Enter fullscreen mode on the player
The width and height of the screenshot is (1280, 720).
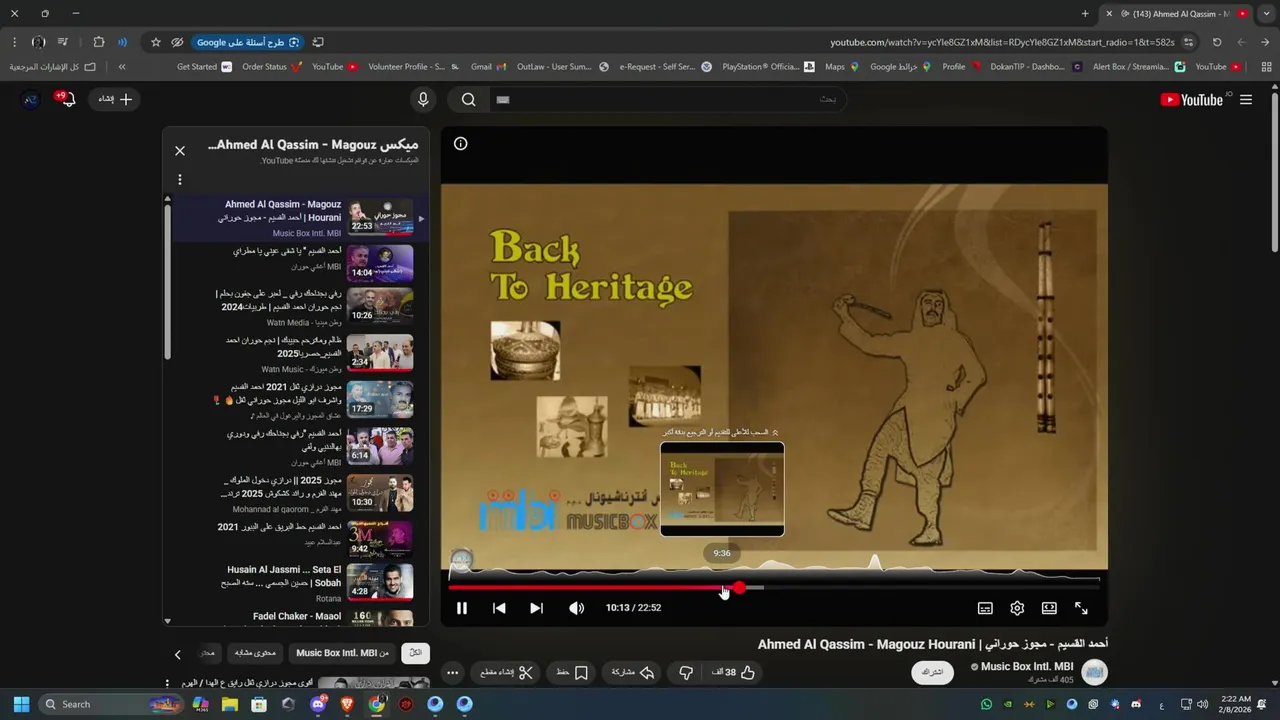pos(1081,608)
